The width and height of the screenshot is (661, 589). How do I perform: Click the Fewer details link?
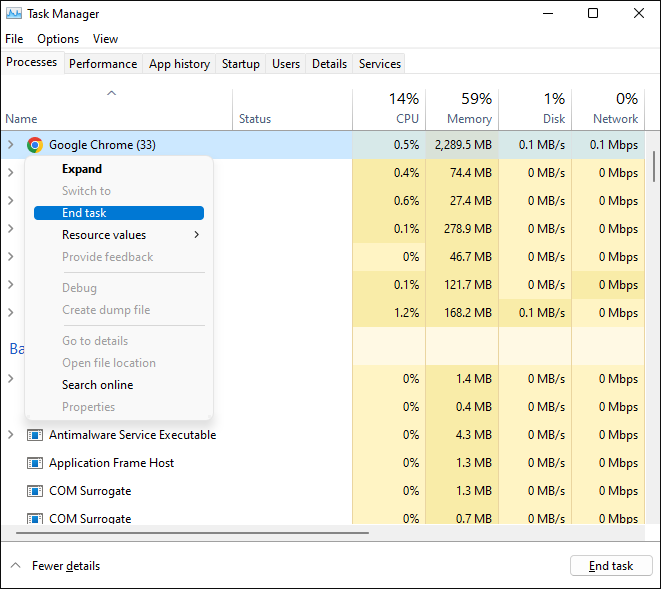(66, 566)
